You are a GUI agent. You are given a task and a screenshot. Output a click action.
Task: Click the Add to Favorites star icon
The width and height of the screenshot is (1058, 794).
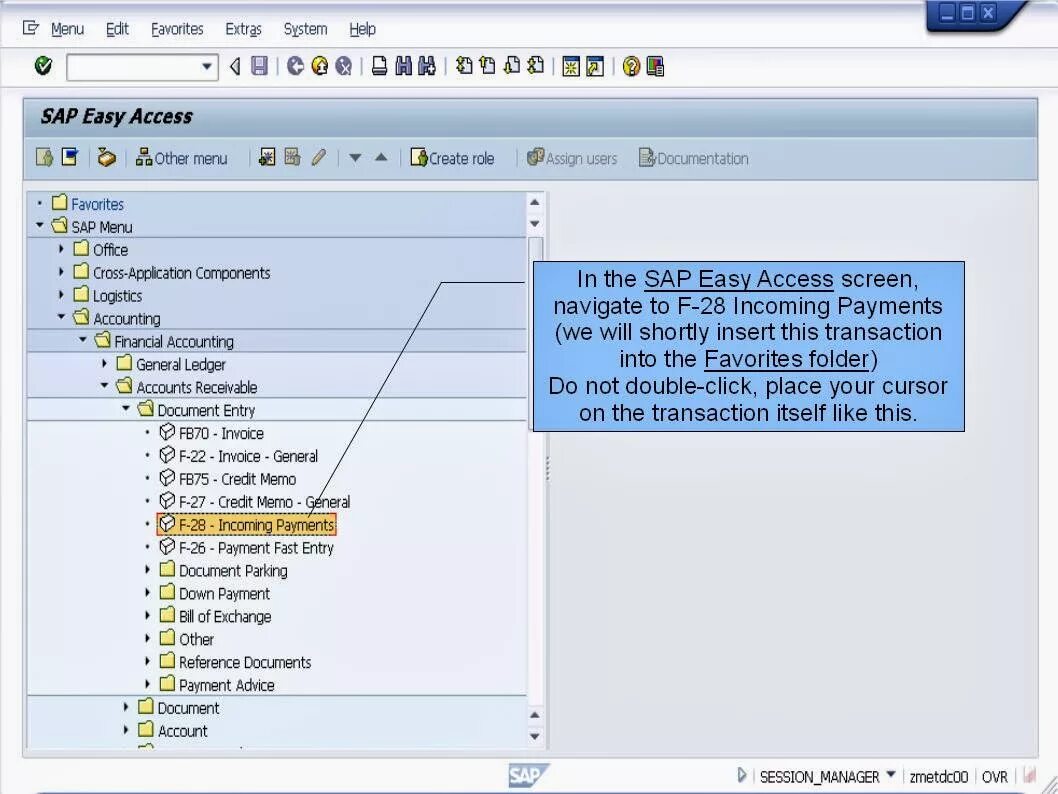(x=267, y=157)
